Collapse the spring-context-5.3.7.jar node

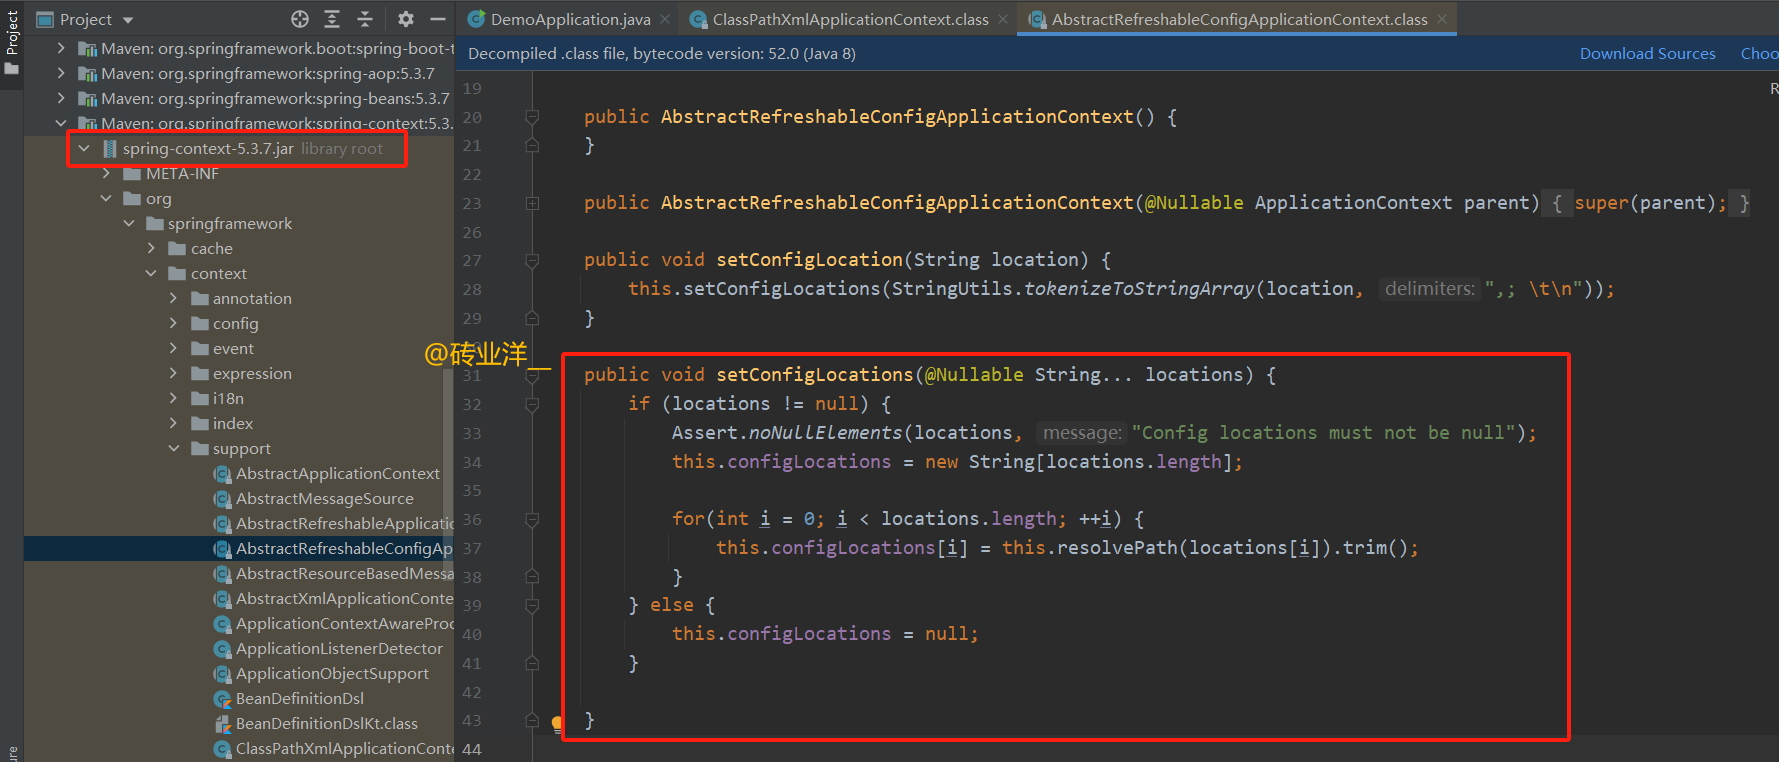click(84, 148)
